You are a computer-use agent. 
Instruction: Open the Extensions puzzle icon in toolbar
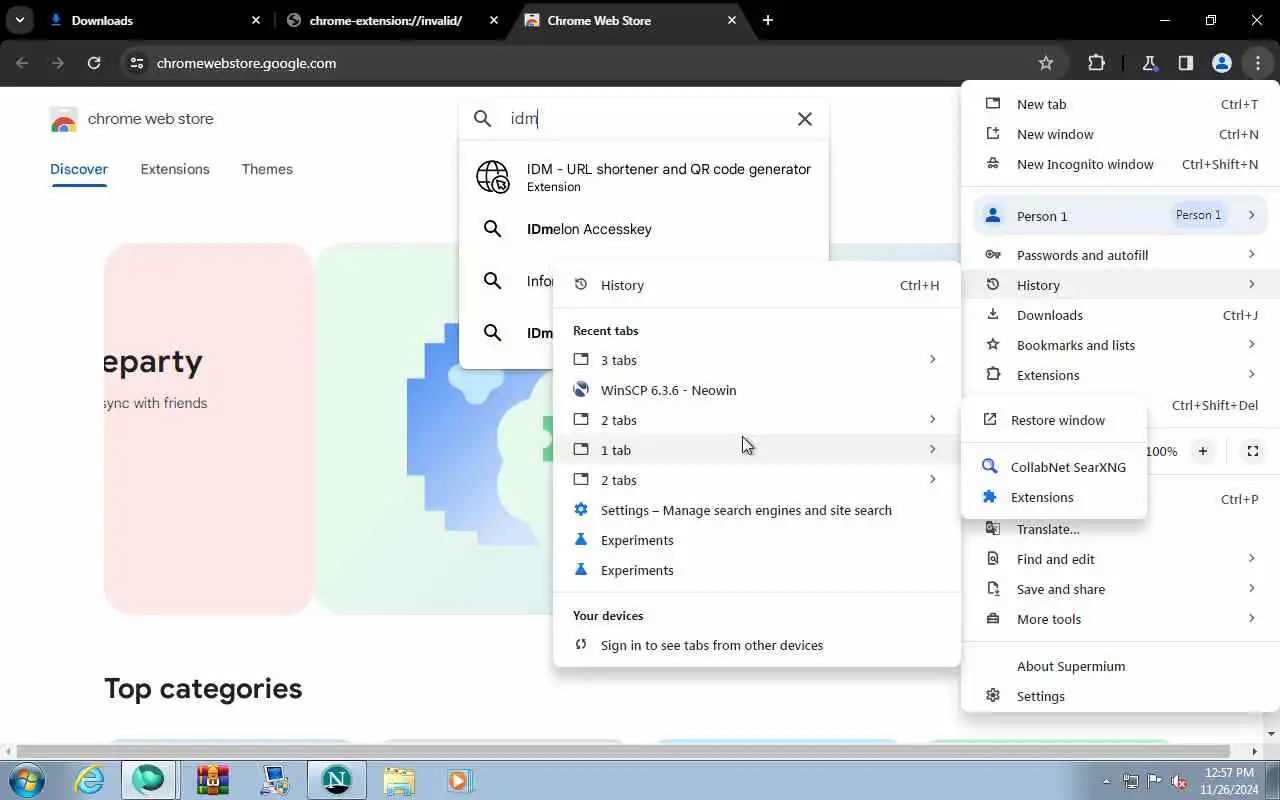(1096, 63)
